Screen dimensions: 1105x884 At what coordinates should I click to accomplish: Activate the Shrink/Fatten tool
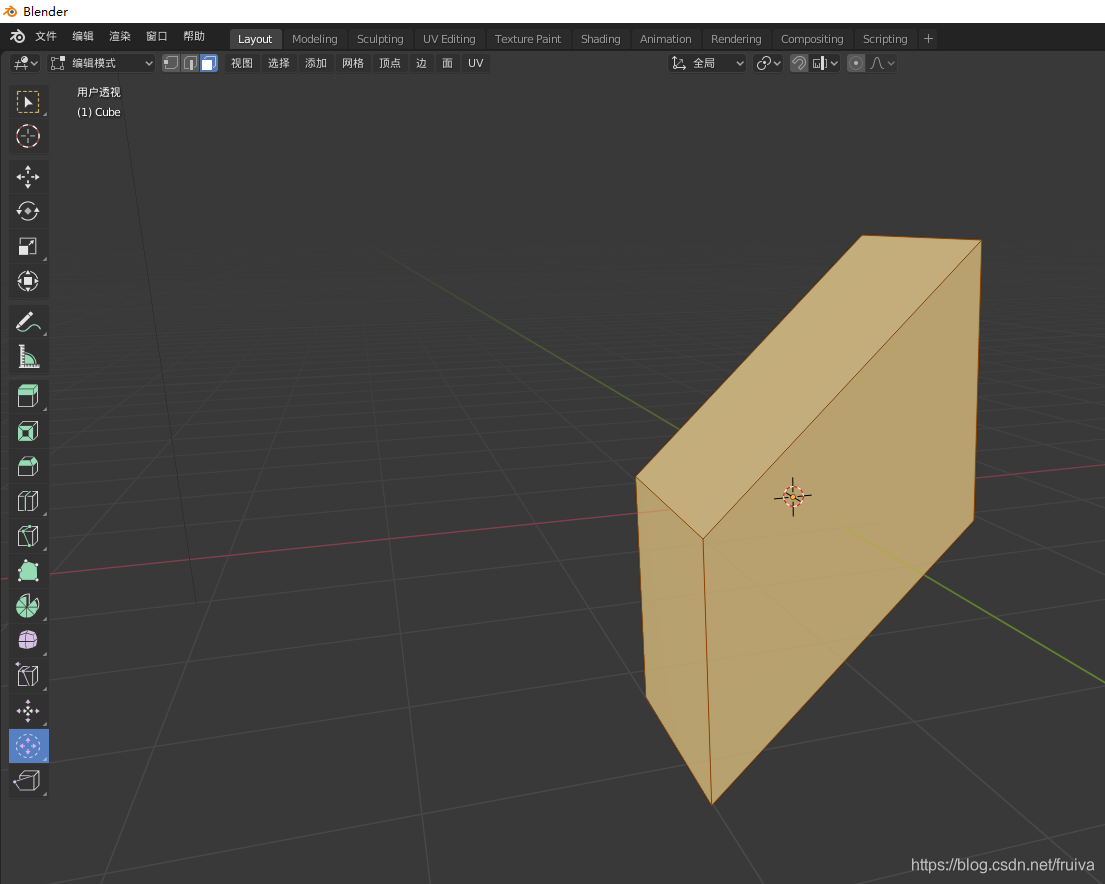coord(28,711)
